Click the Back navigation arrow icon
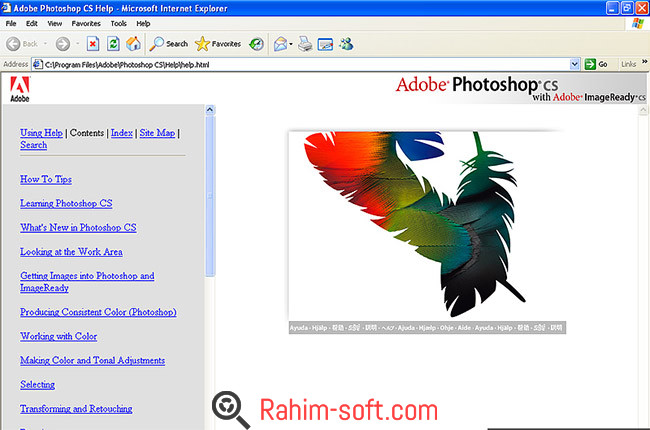This screenshot has height=430, width=650. [13, 44]
